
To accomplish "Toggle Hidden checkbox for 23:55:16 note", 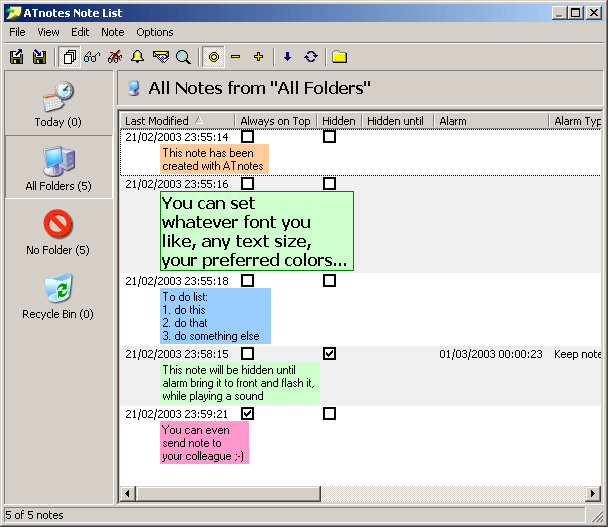I will (329, 183).
